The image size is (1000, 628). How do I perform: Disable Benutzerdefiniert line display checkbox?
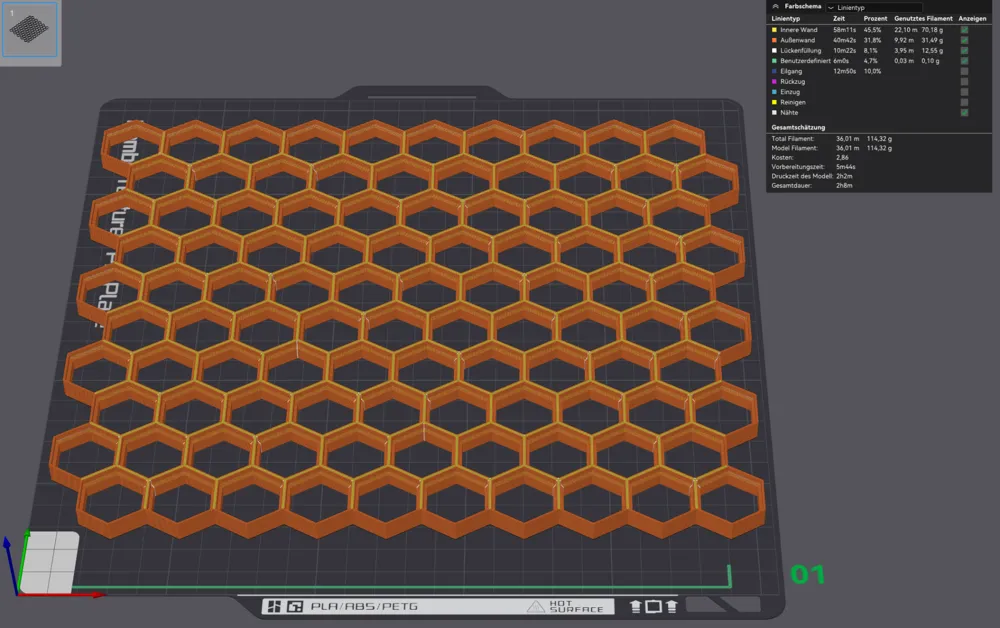[x=964, y=61]
